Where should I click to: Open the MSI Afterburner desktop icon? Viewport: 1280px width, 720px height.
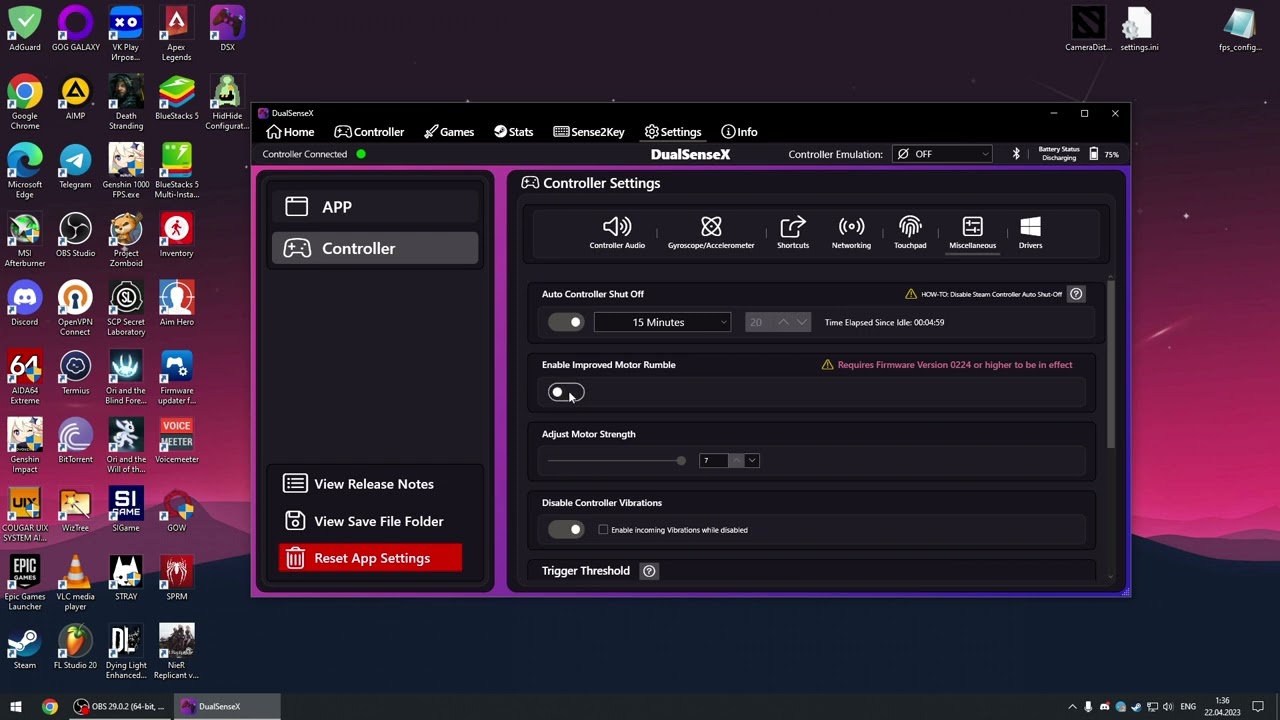click(25, 240)
